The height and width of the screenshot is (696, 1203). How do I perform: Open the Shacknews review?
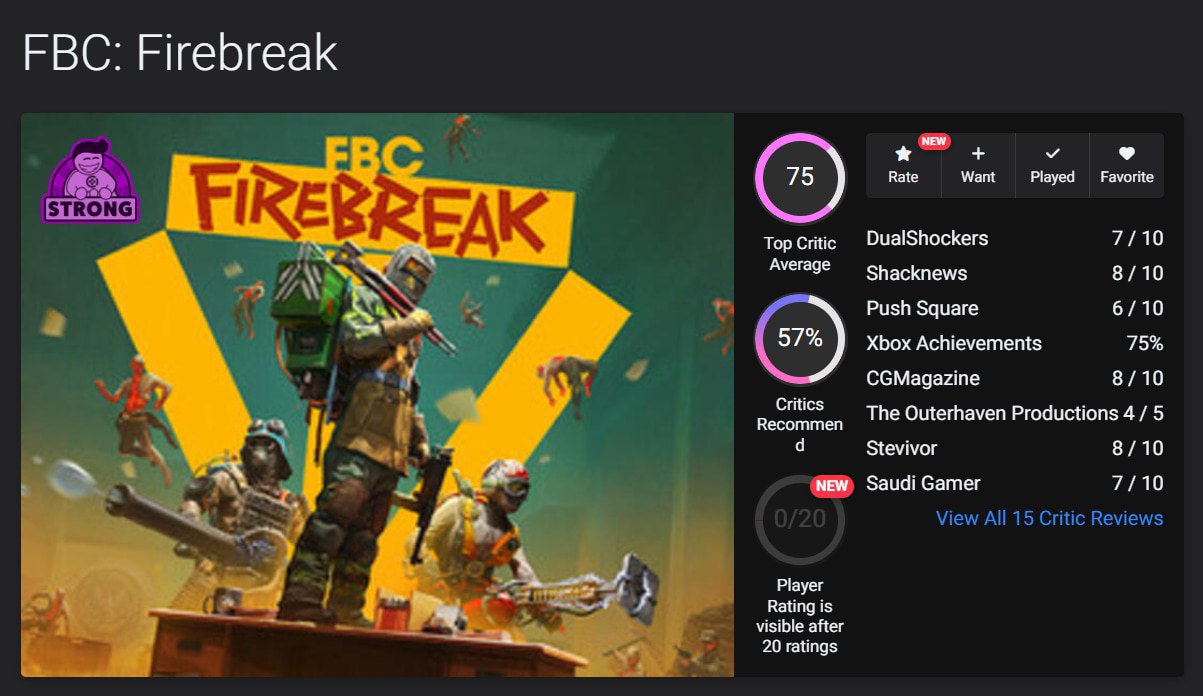click(916, 273)
